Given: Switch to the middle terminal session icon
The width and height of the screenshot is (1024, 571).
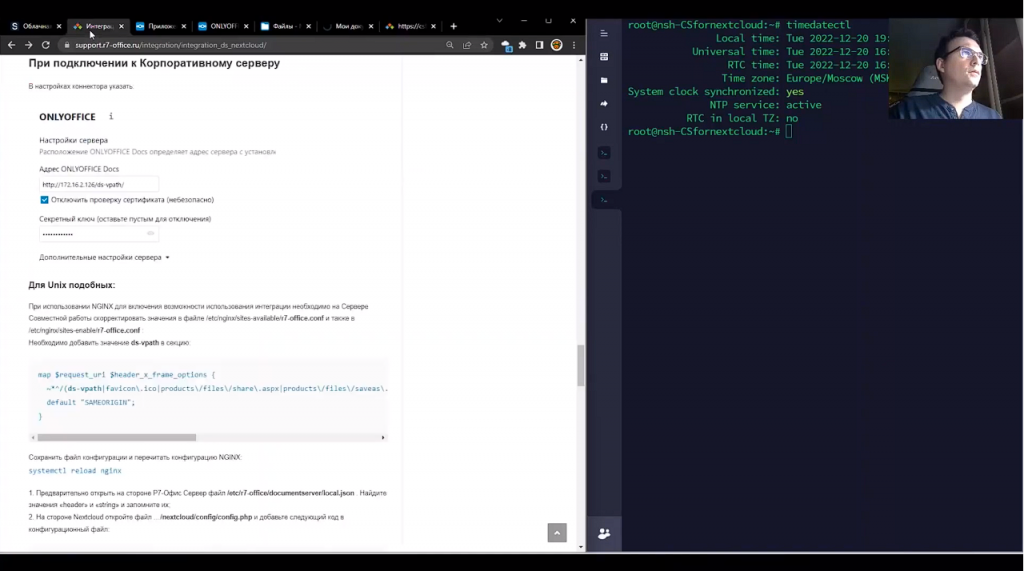Looking at the screenshot, I should 604,176.
